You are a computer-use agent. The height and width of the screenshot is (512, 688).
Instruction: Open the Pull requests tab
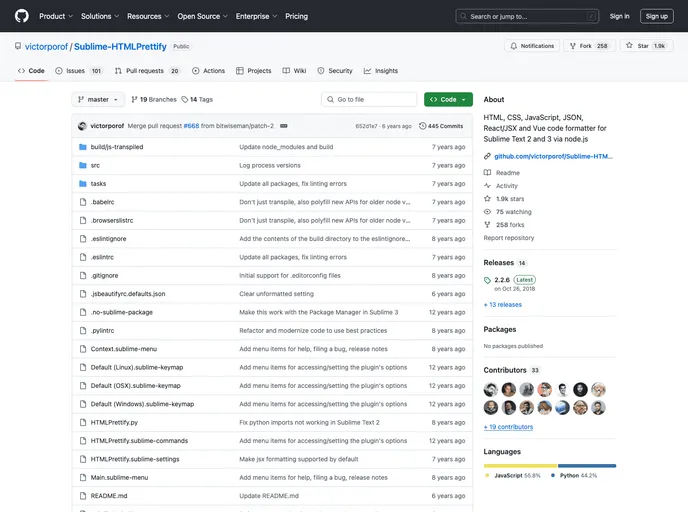[147, 71]
